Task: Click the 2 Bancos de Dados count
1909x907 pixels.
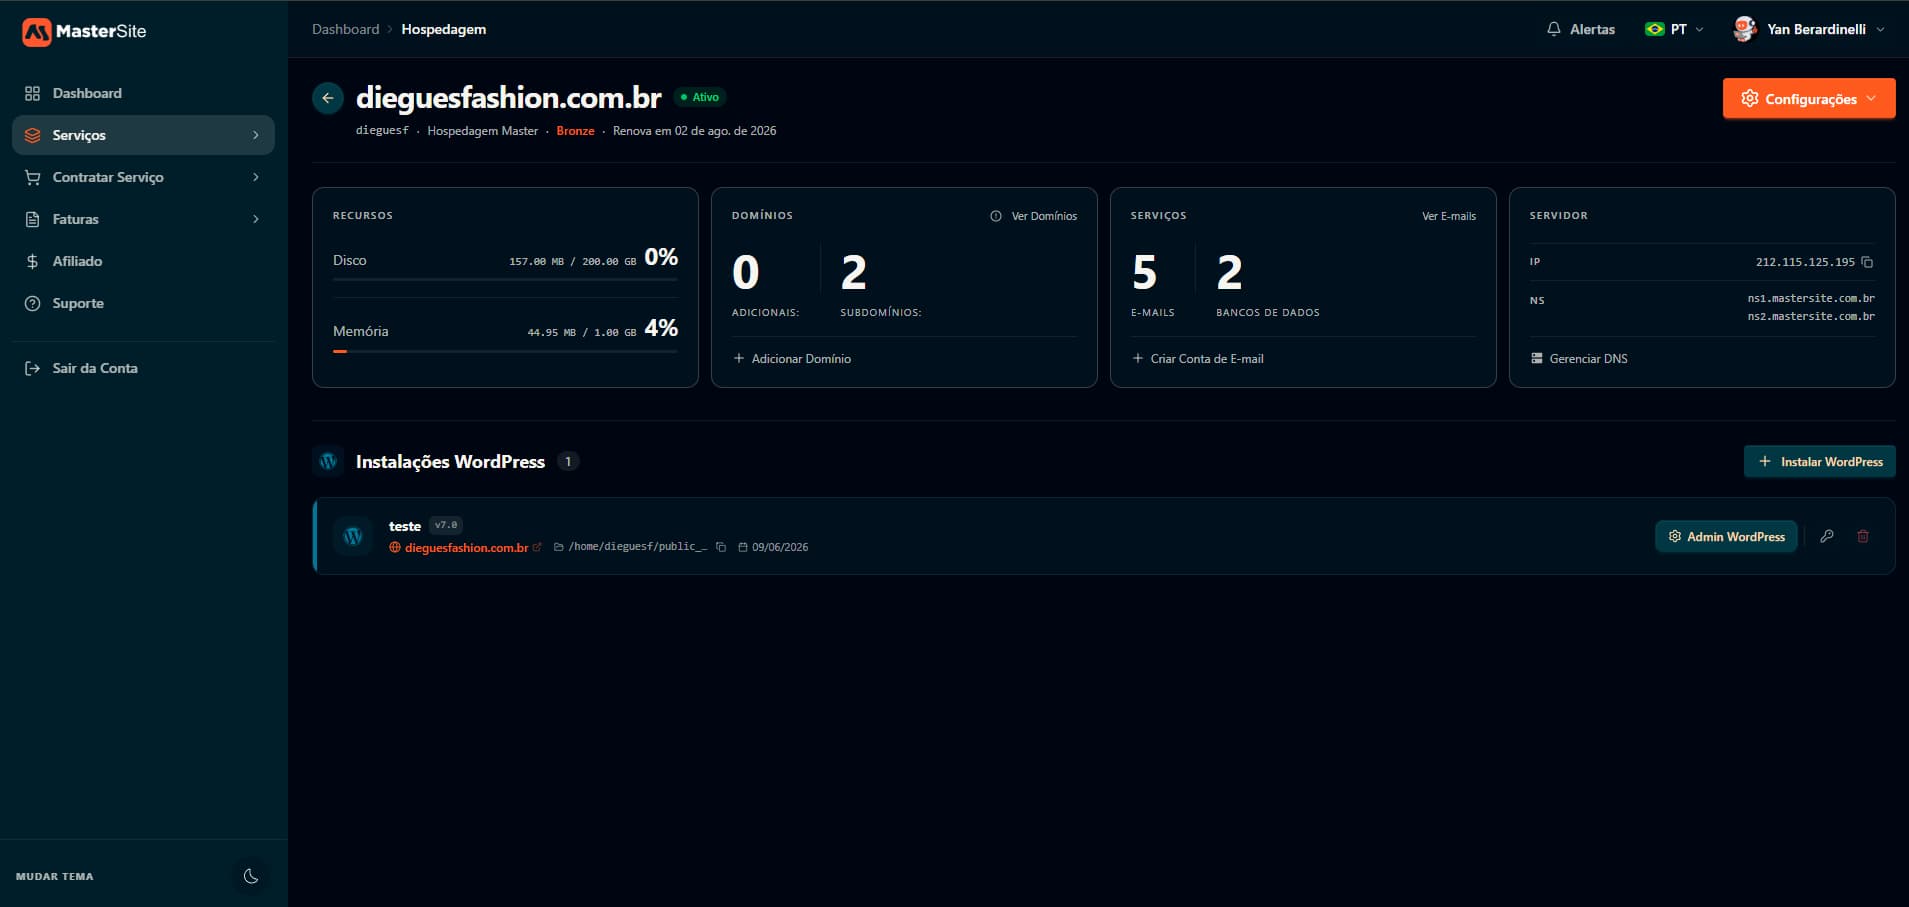Action: click(1230, 272)
